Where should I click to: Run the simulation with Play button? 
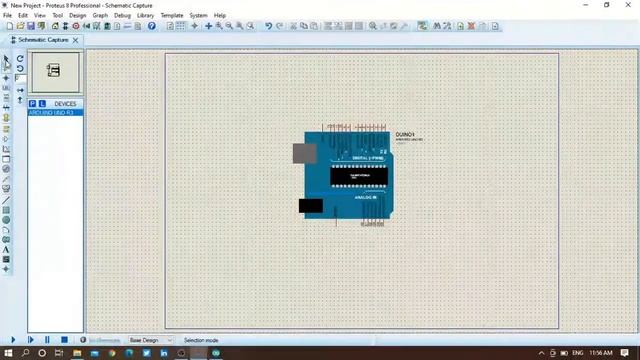13,340
